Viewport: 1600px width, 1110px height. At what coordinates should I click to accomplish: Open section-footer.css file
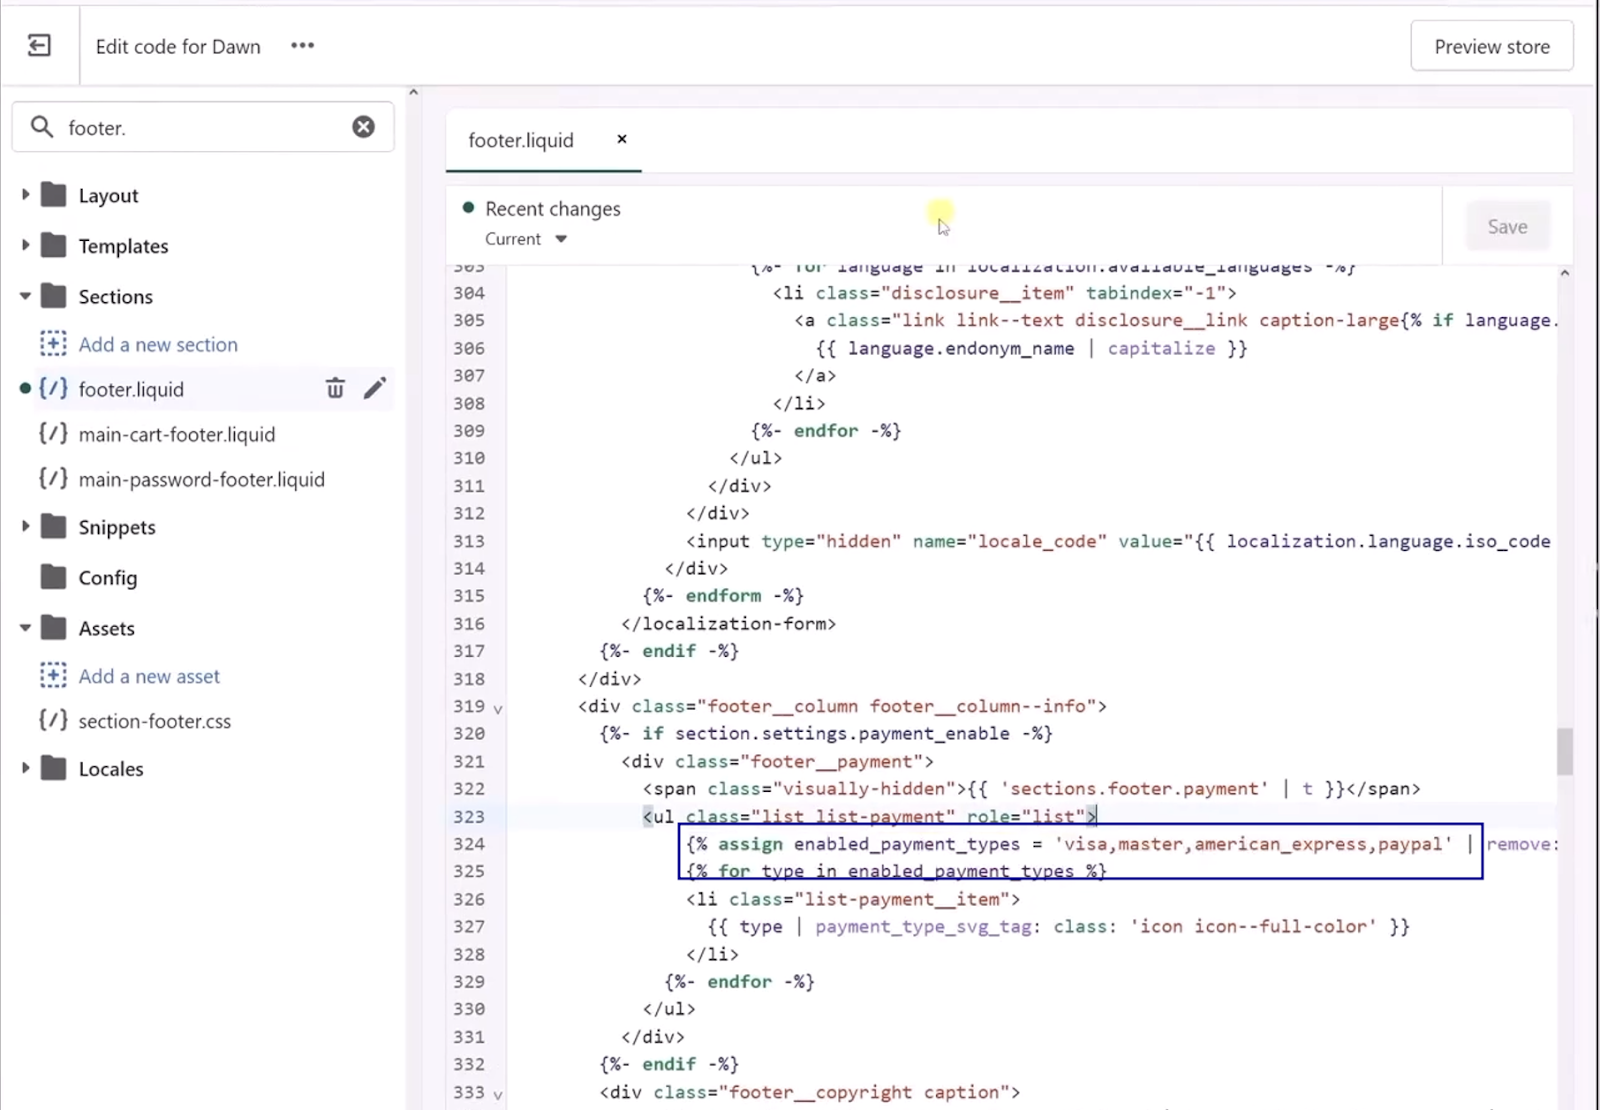point(155,721)
